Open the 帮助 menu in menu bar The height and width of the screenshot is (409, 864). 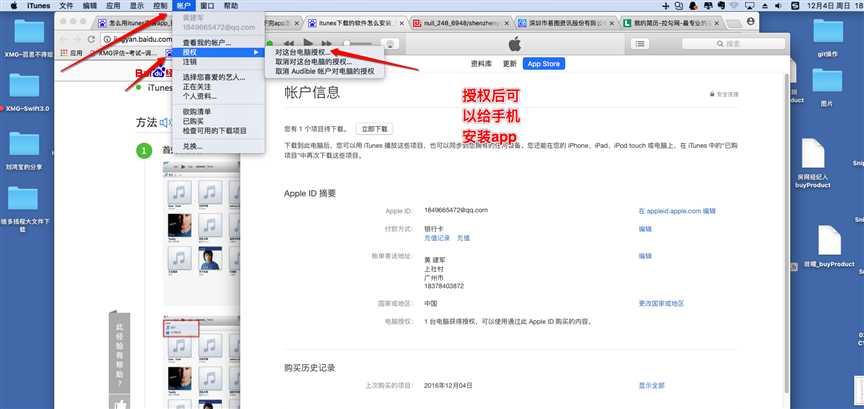tap(231, 6)
